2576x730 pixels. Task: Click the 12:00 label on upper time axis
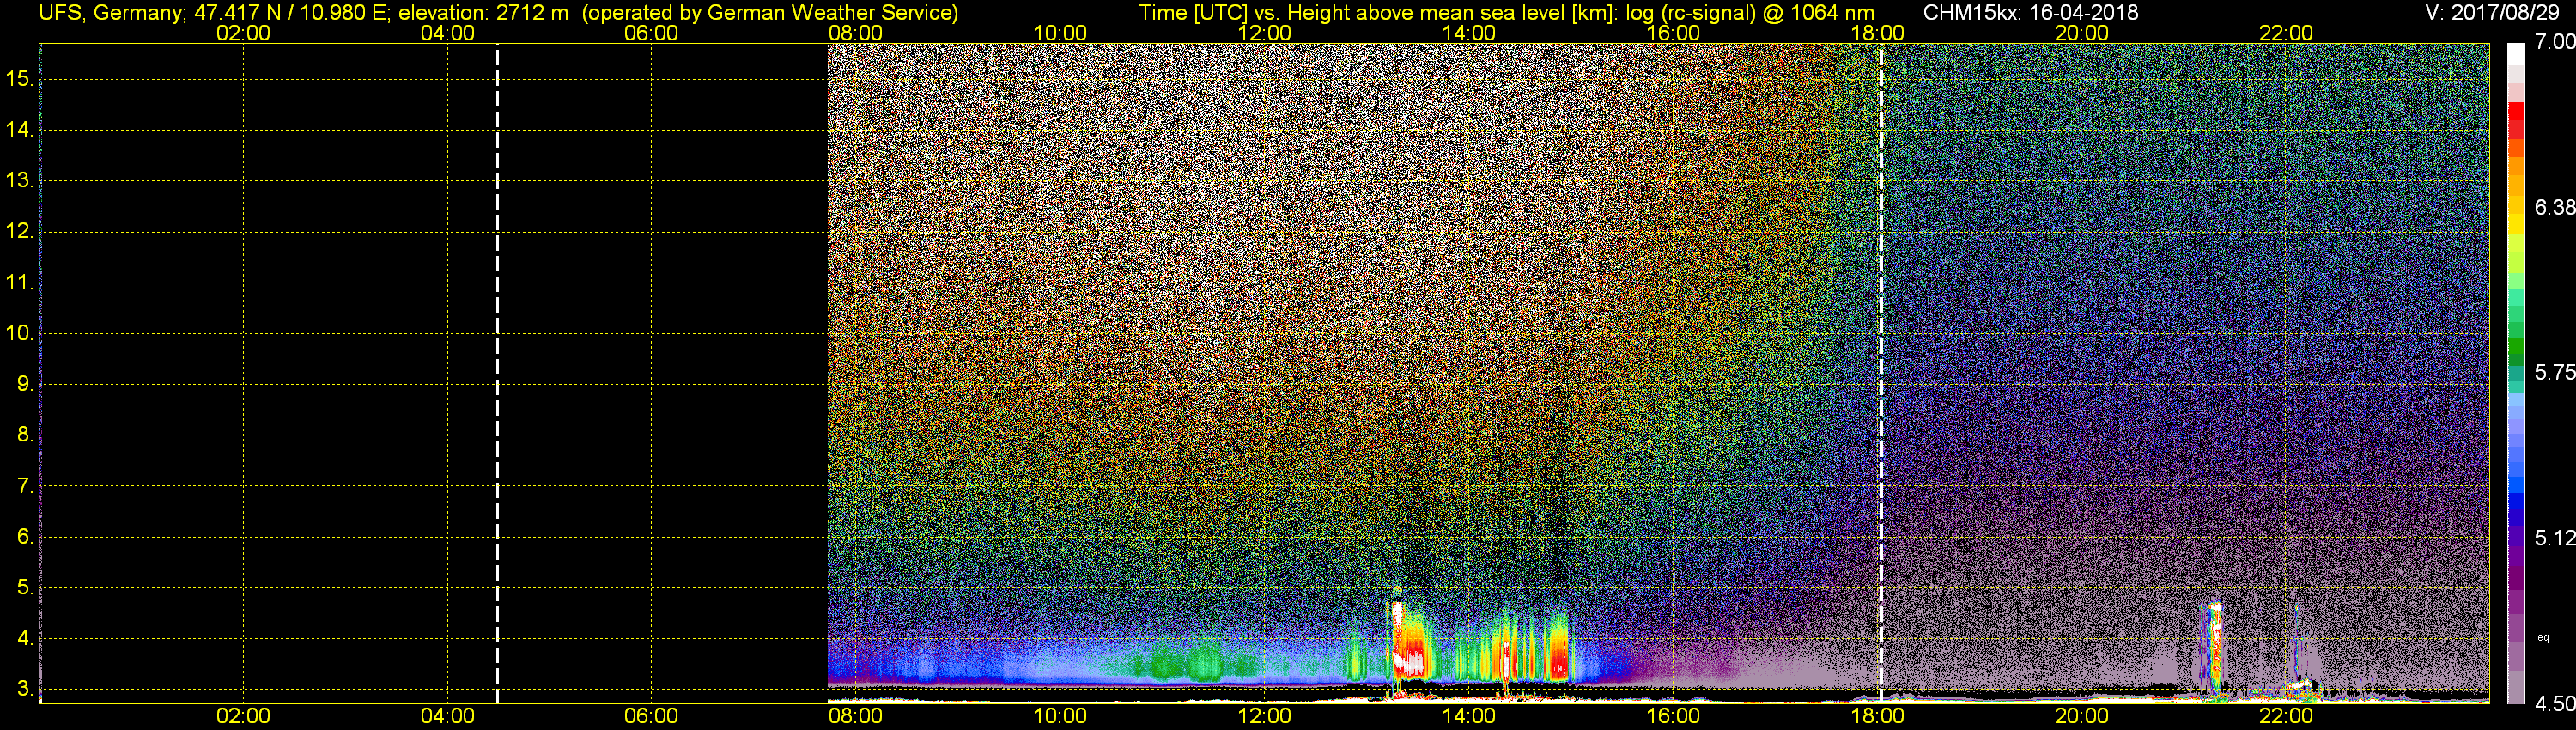click(x=1265, y=33)
